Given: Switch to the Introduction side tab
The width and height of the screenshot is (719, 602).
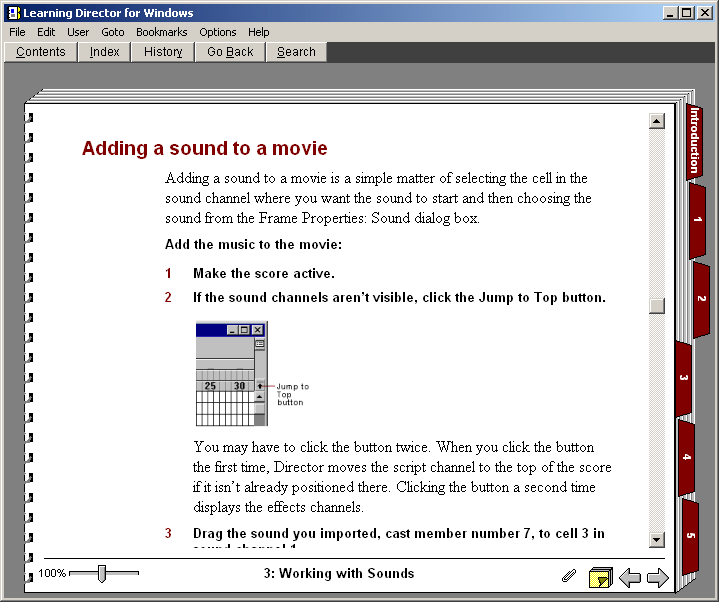Looking at the screenshot, I should pyautogui.click(x=695, y=140).
